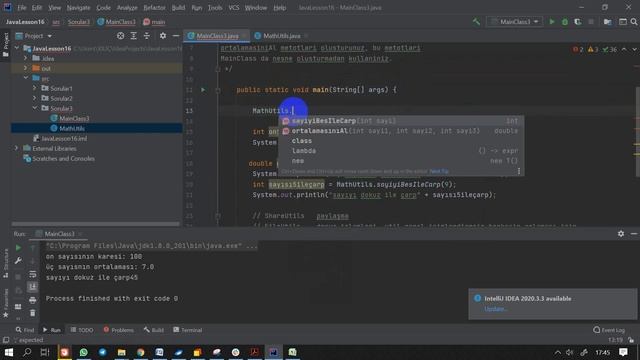
Task: Rerun program in Run tool window
Action: (18, 248)
